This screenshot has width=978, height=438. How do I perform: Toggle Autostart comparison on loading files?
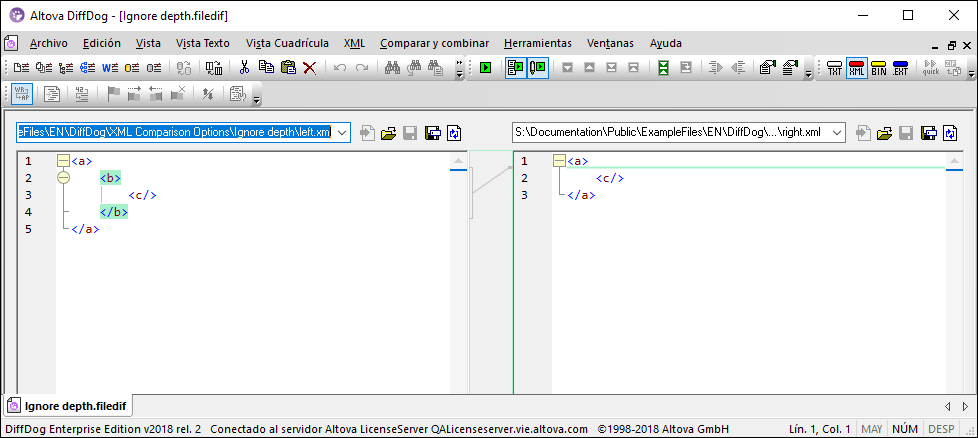click(516, 67)
